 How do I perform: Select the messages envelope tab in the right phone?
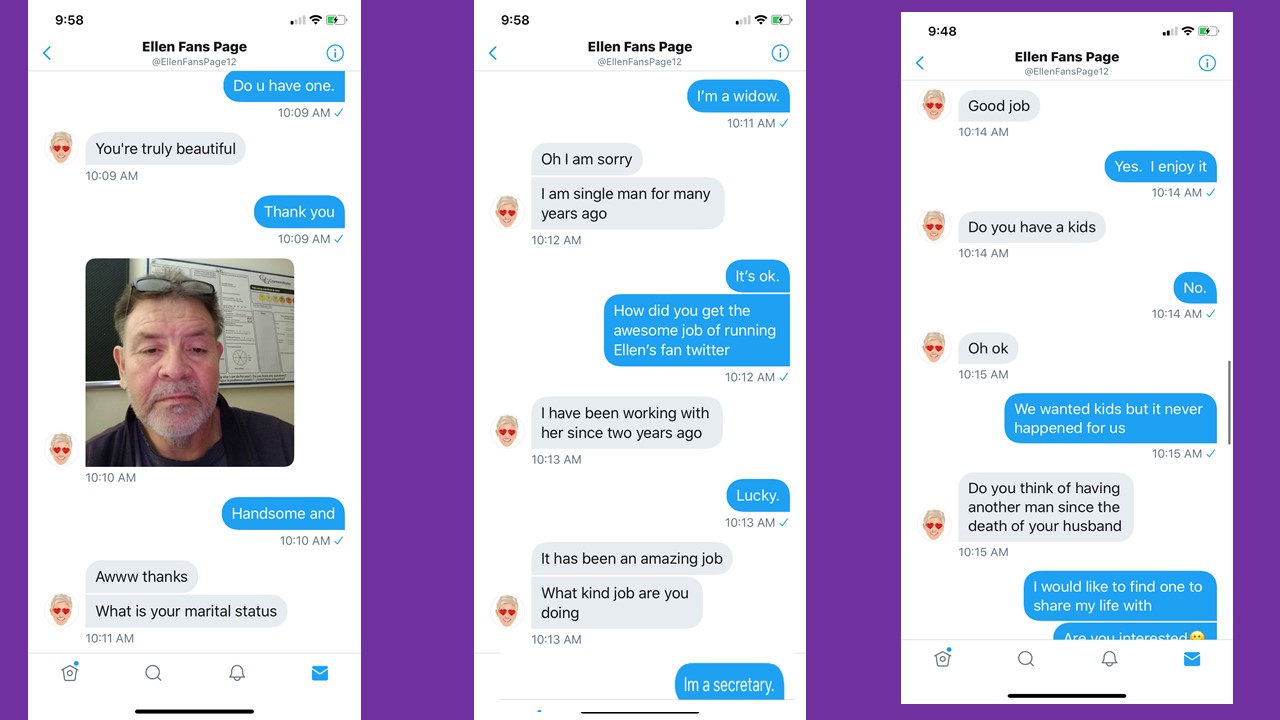point(1192,659)
